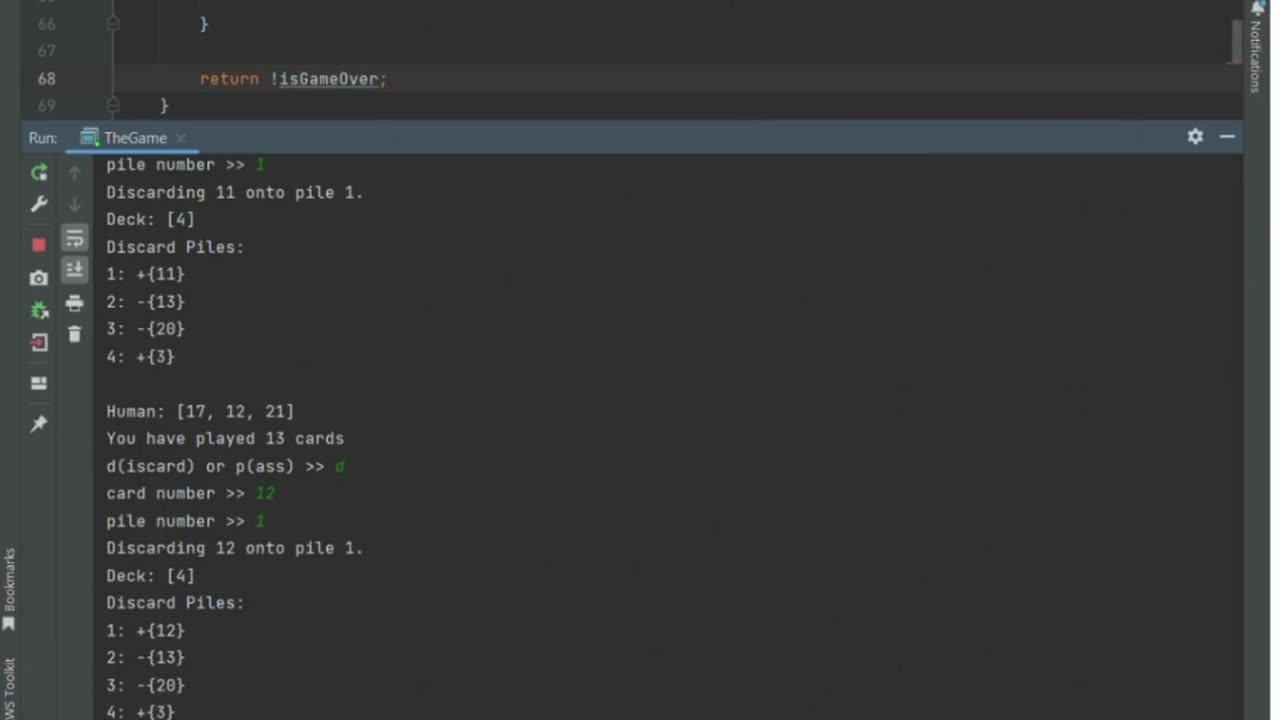Collapse the code block at line 66
The width and height of the screenshot is (1280, 720).
[113, 23]
